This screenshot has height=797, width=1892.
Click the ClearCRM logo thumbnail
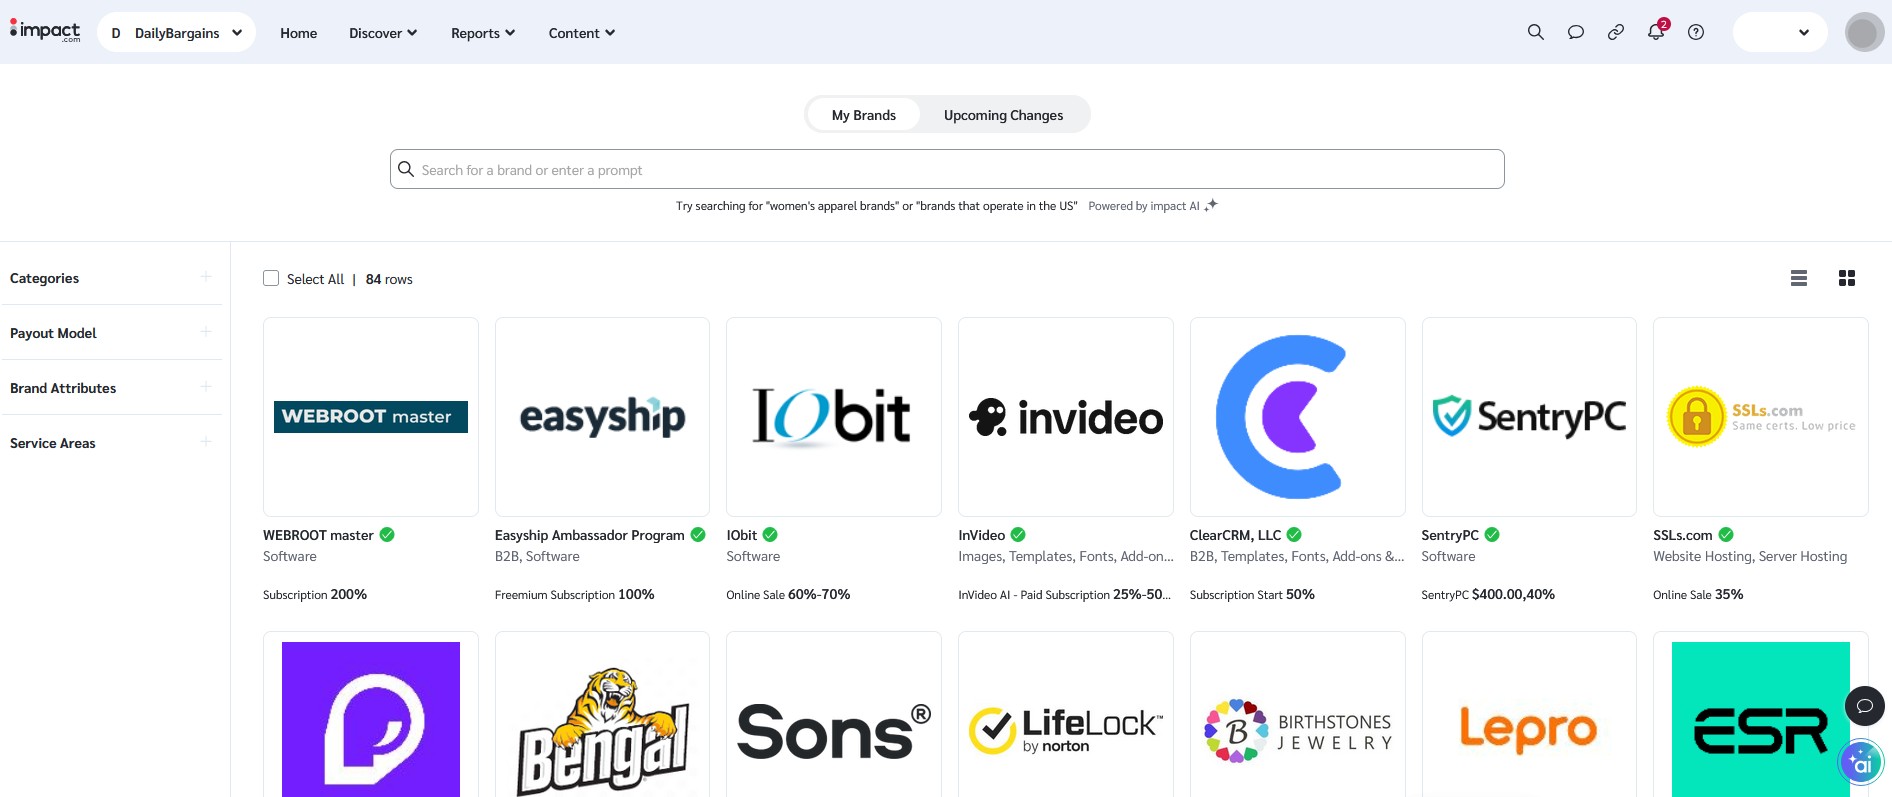coord(1298,417)
